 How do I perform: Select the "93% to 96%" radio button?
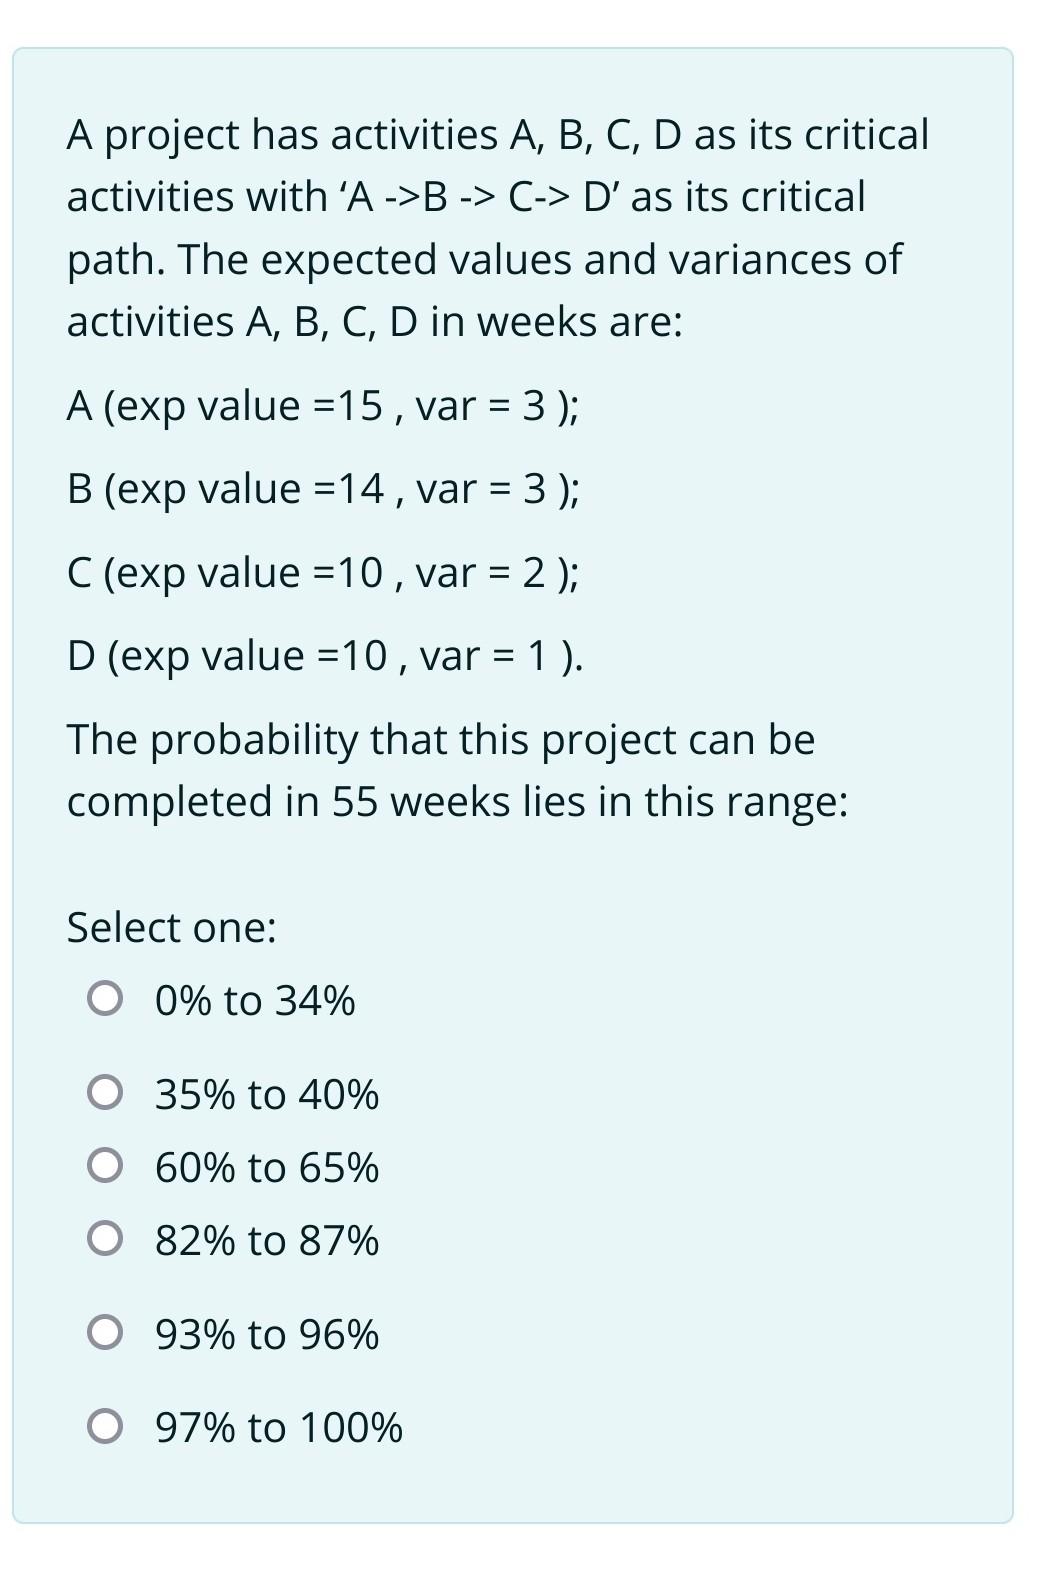tap(107, 1332)
